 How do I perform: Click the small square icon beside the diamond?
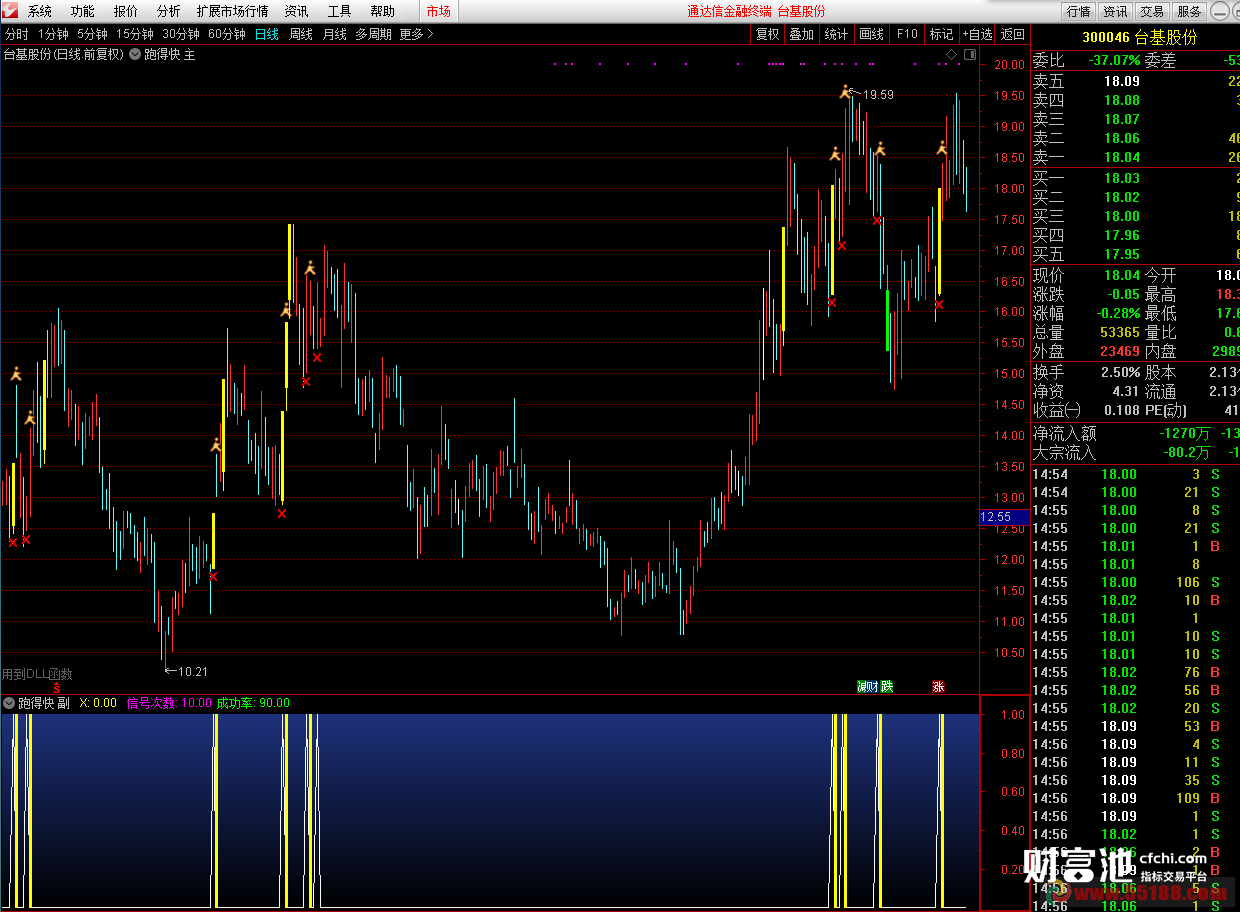[969, 54]
